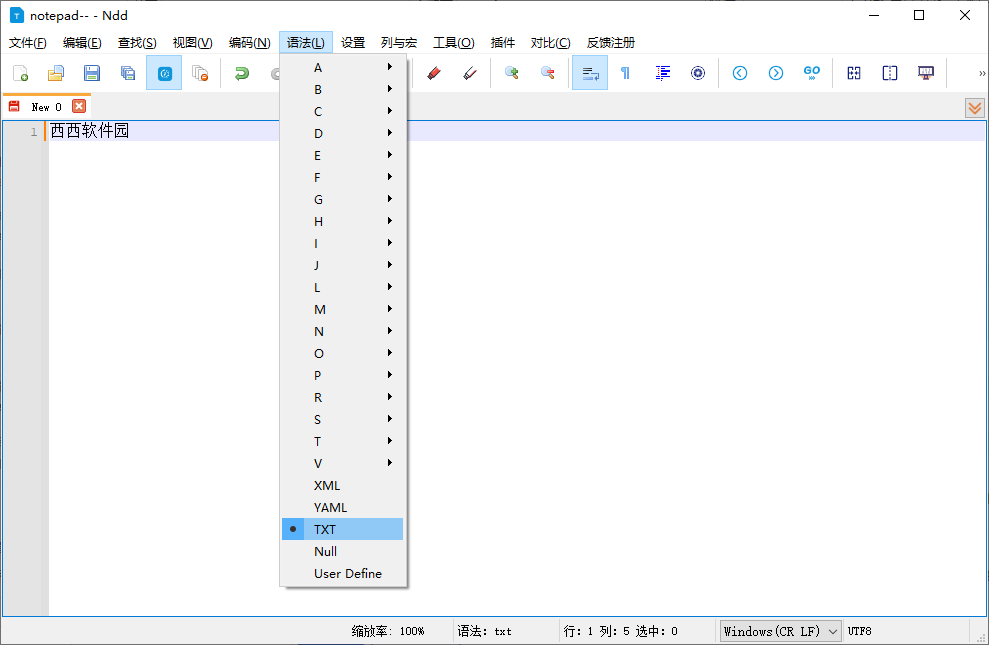This screenshot has width=989, height=645.
Task: Open the 编辑(E) menu
Action: (x=82, y=43)
